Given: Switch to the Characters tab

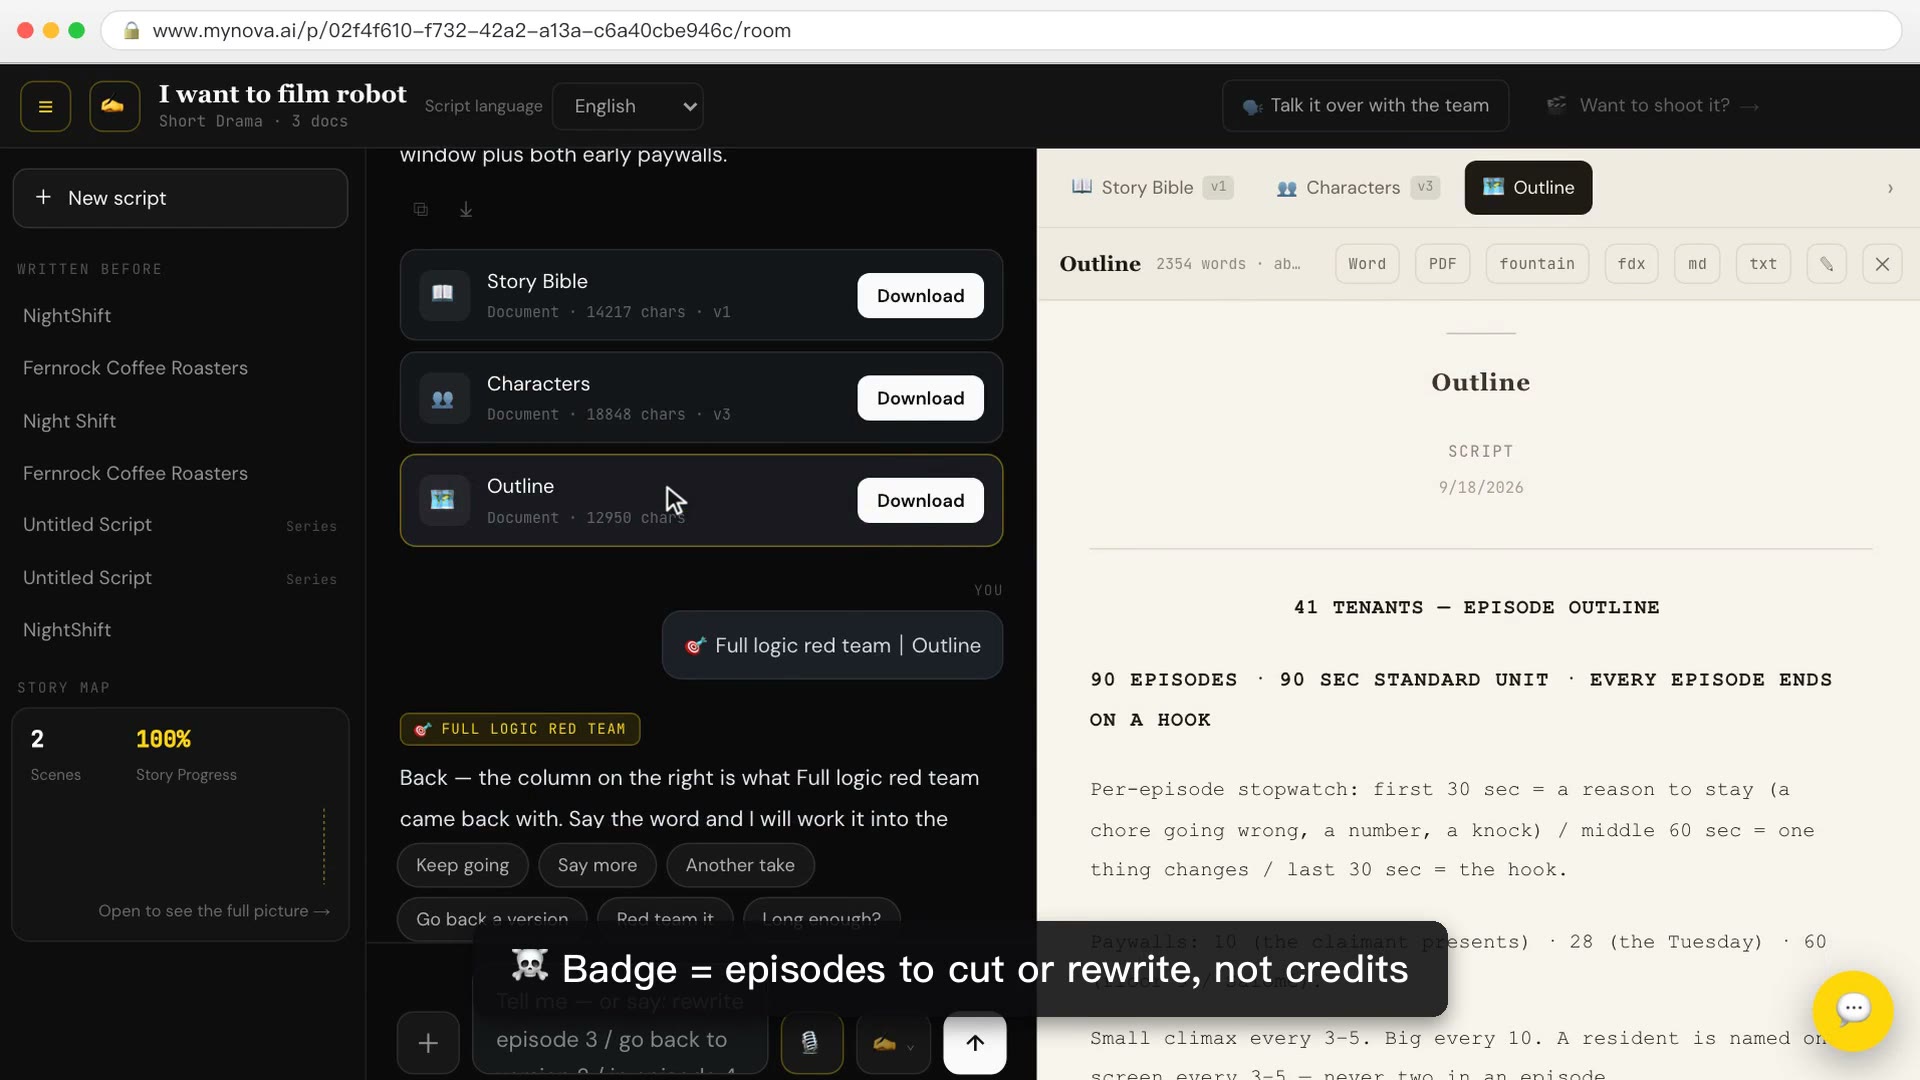Looking at the screenshot, I should click(1357, 188).
